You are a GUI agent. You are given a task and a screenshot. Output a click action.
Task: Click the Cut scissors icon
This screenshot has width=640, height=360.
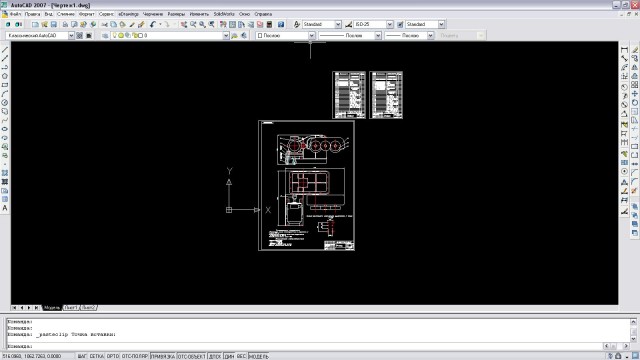point(105,24)
